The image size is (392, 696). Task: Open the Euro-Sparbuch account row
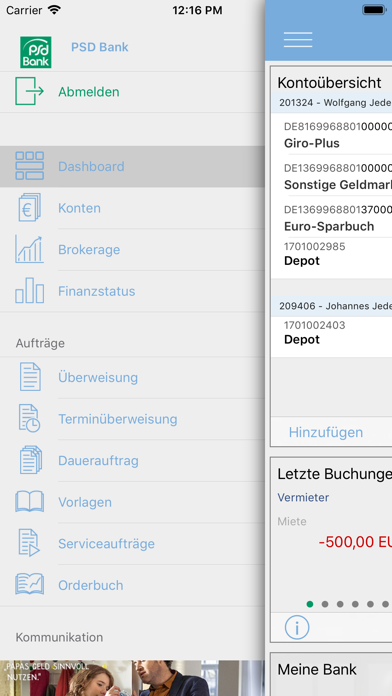(332, 218)
